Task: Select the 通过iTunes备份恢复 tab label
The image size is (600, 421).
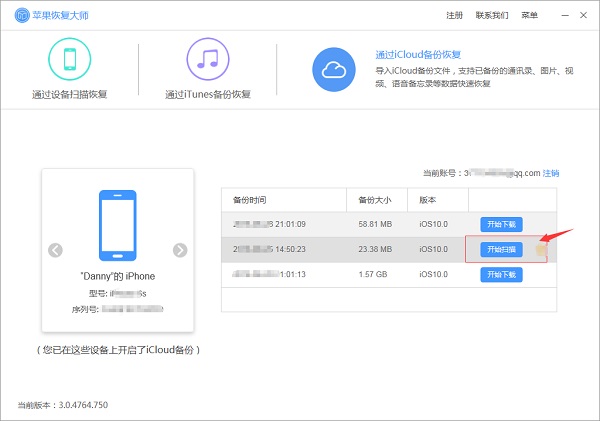Action: coord(208,94)
